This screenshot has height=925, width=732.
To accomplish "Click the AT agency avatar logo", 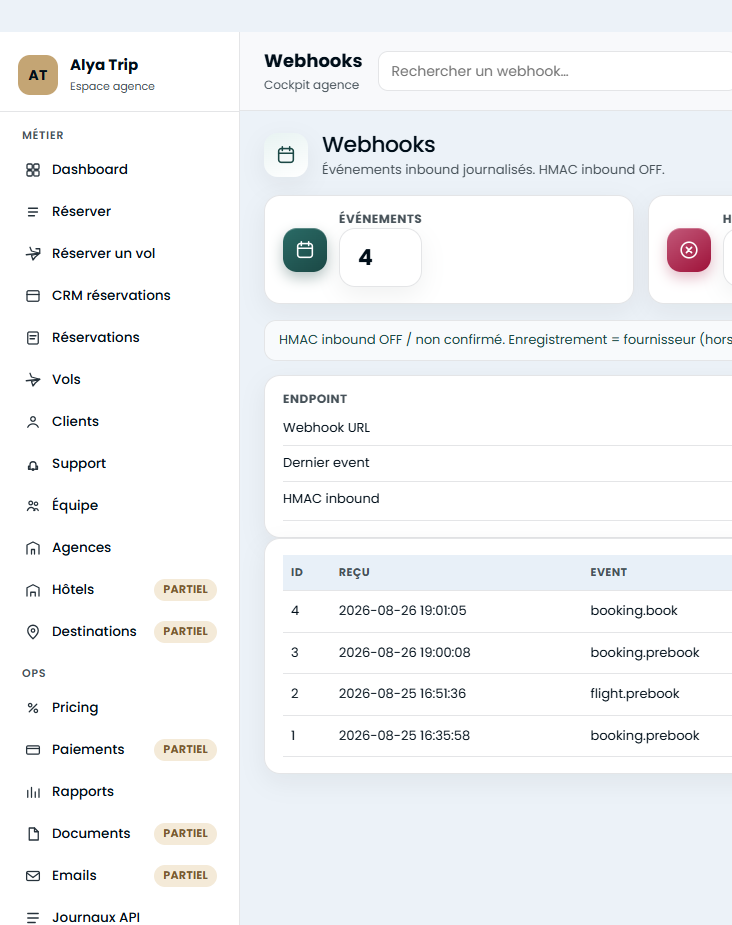I will tap(38, 75).
